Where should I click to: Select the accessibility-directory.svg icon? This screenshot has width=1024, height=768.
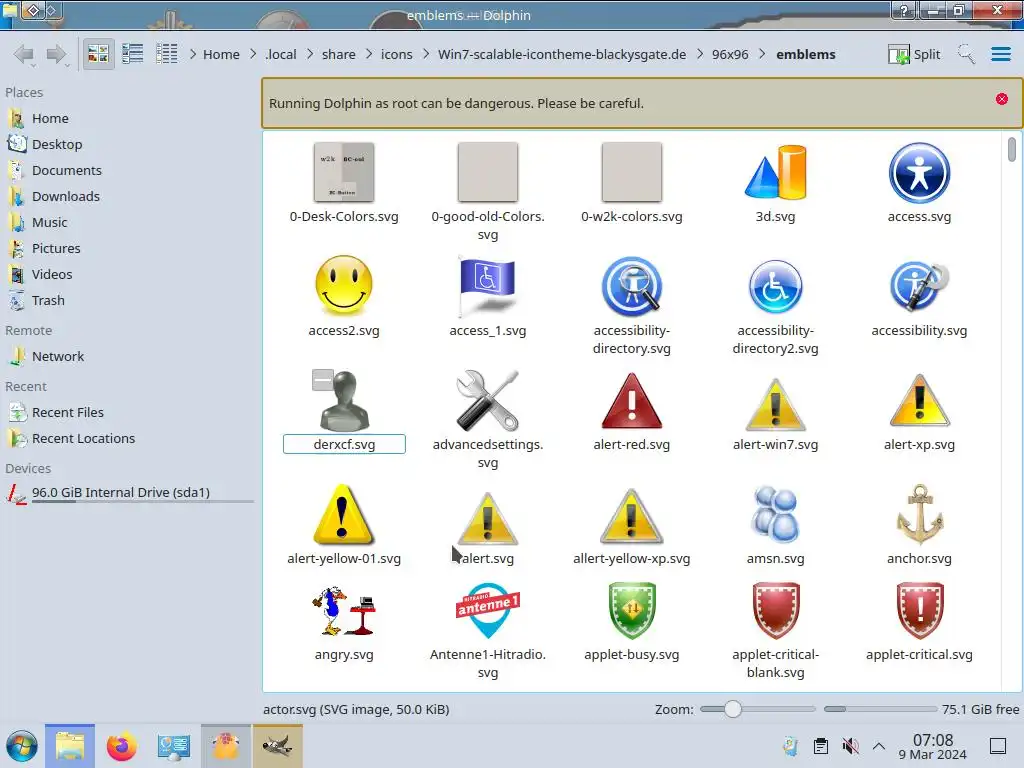(x=632, y=285)
